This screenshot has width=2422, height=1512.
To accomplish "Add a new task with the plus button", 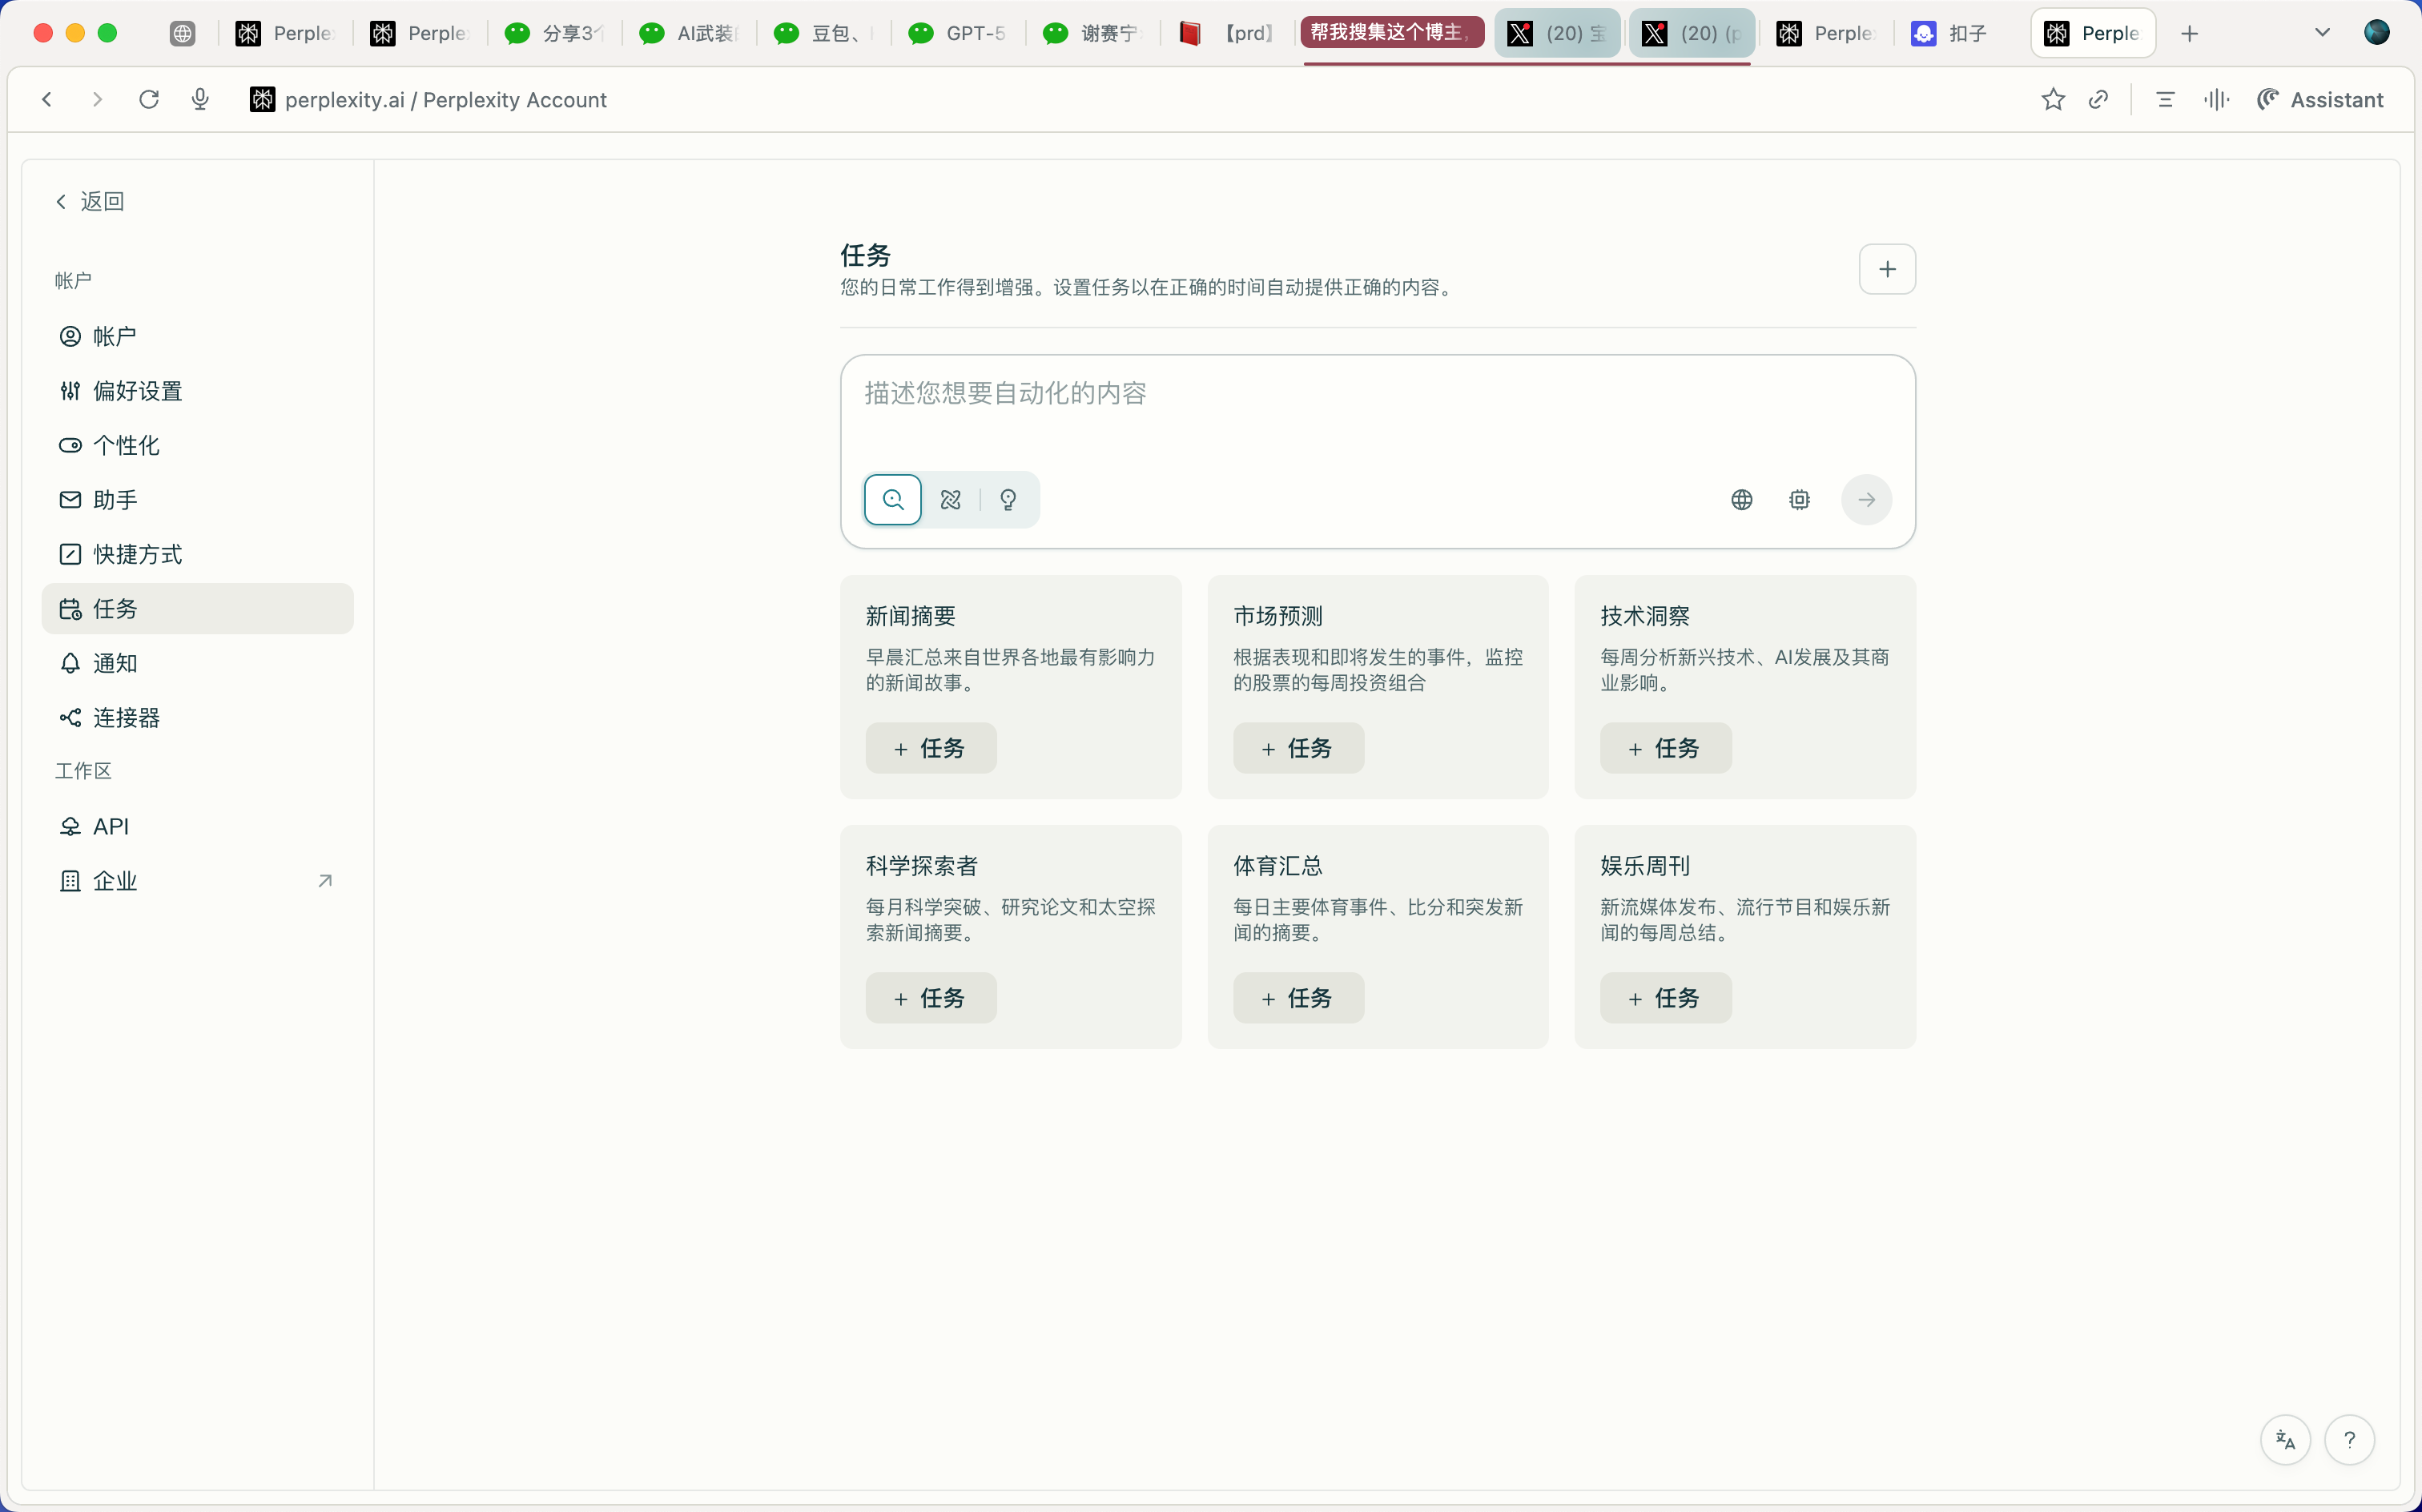I will pos(1887,269).
